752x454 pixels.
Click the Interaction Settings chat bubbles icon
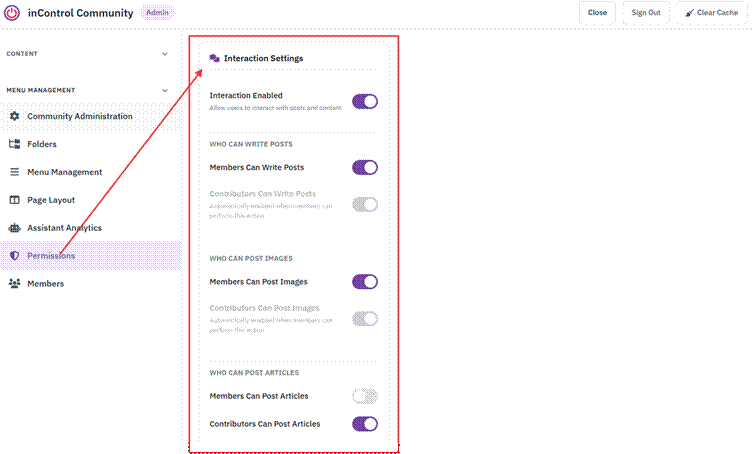pyautogui.click(x=214, y=58)
